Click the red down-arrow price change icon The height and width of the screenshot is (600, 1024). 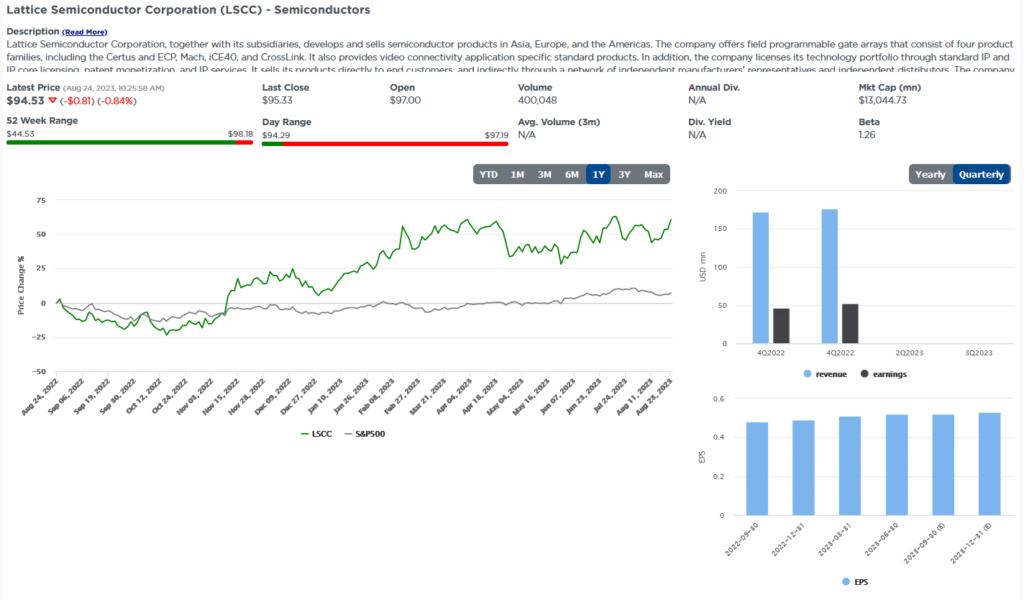pyautogui.click(x=53, y=101)
